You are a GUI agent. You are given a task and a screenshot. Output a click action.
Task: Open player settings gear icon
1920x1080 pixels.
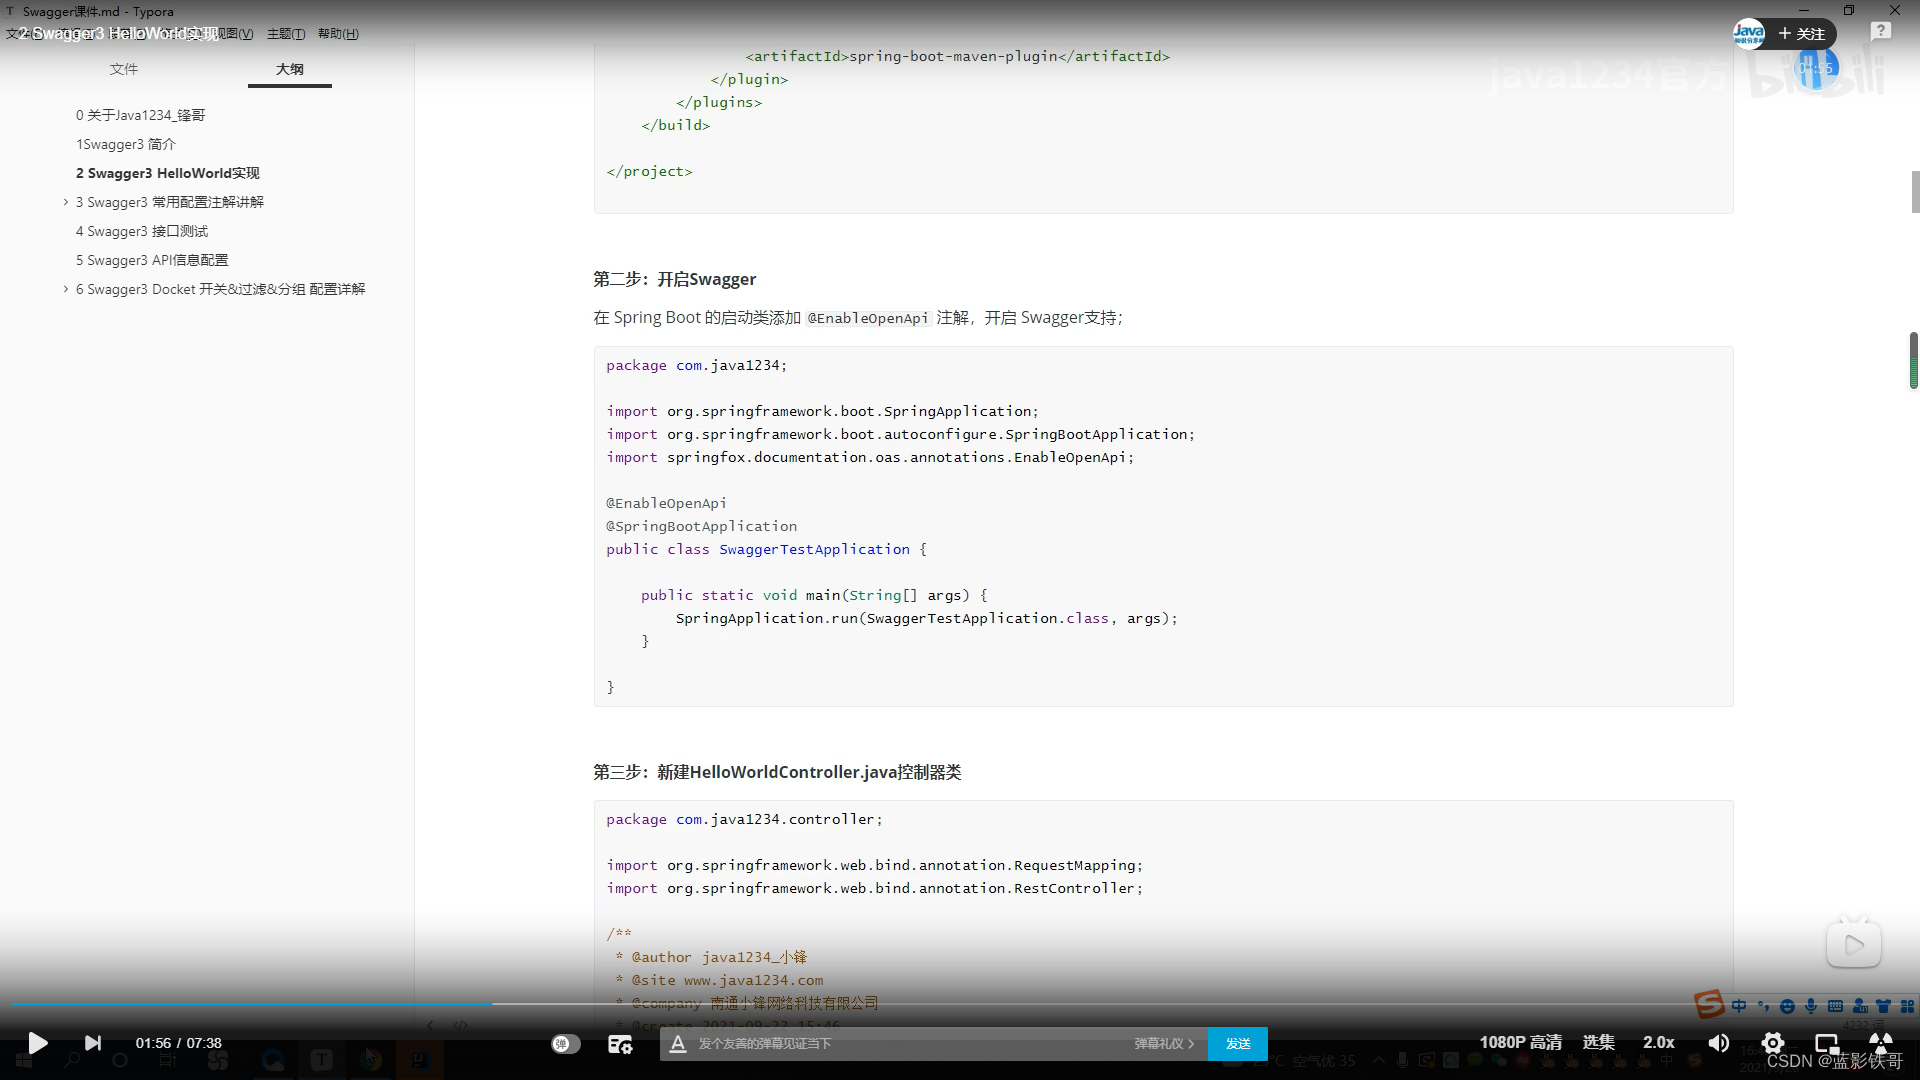pyautogui.click(x=1772, y=1043)
